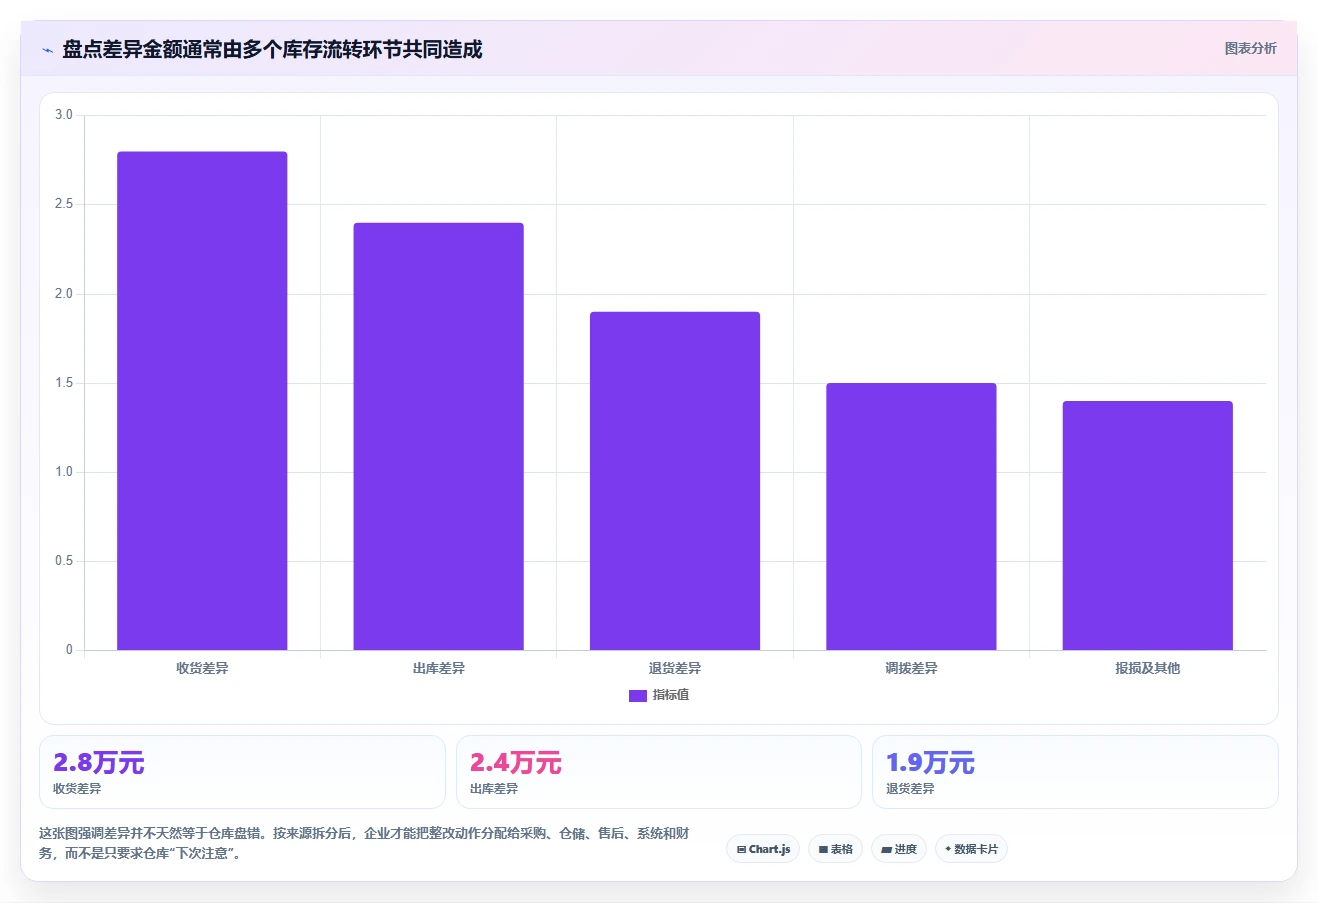This screenshot has height=903, width=1318.
Task: Click the lightning icon beside the chart title
Action: tap(47, 50)
